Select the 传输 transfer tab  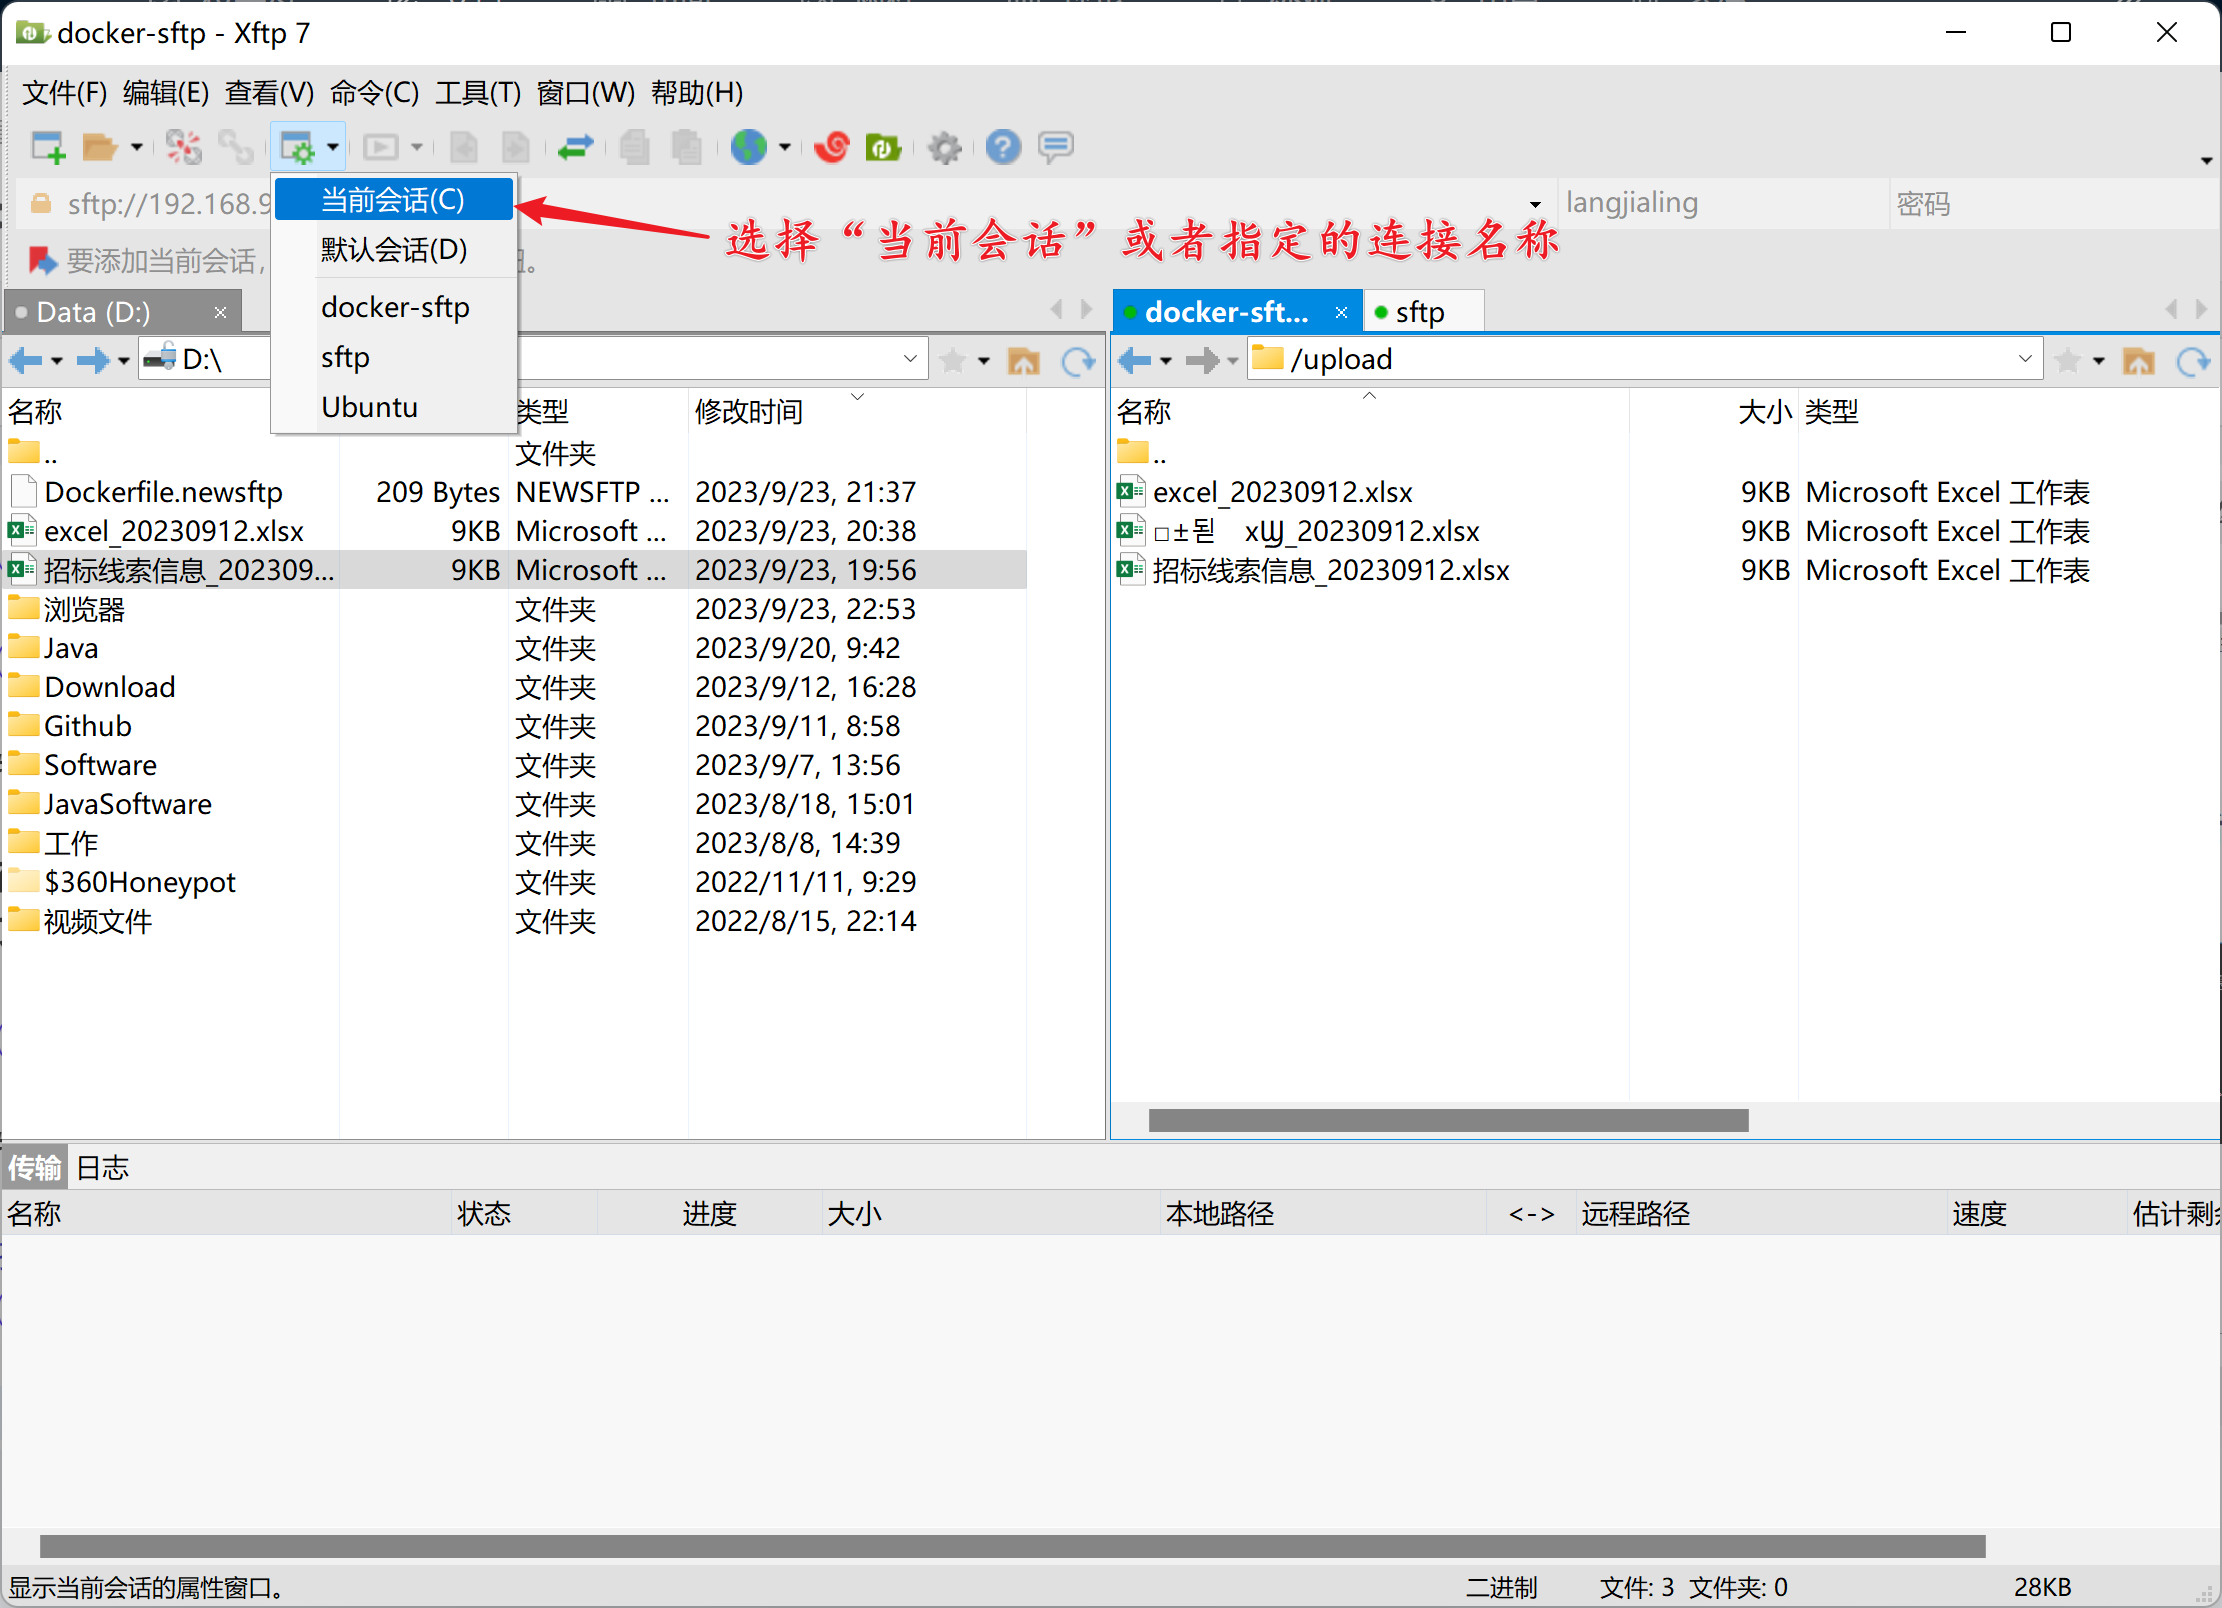[x=35, y=1167]
